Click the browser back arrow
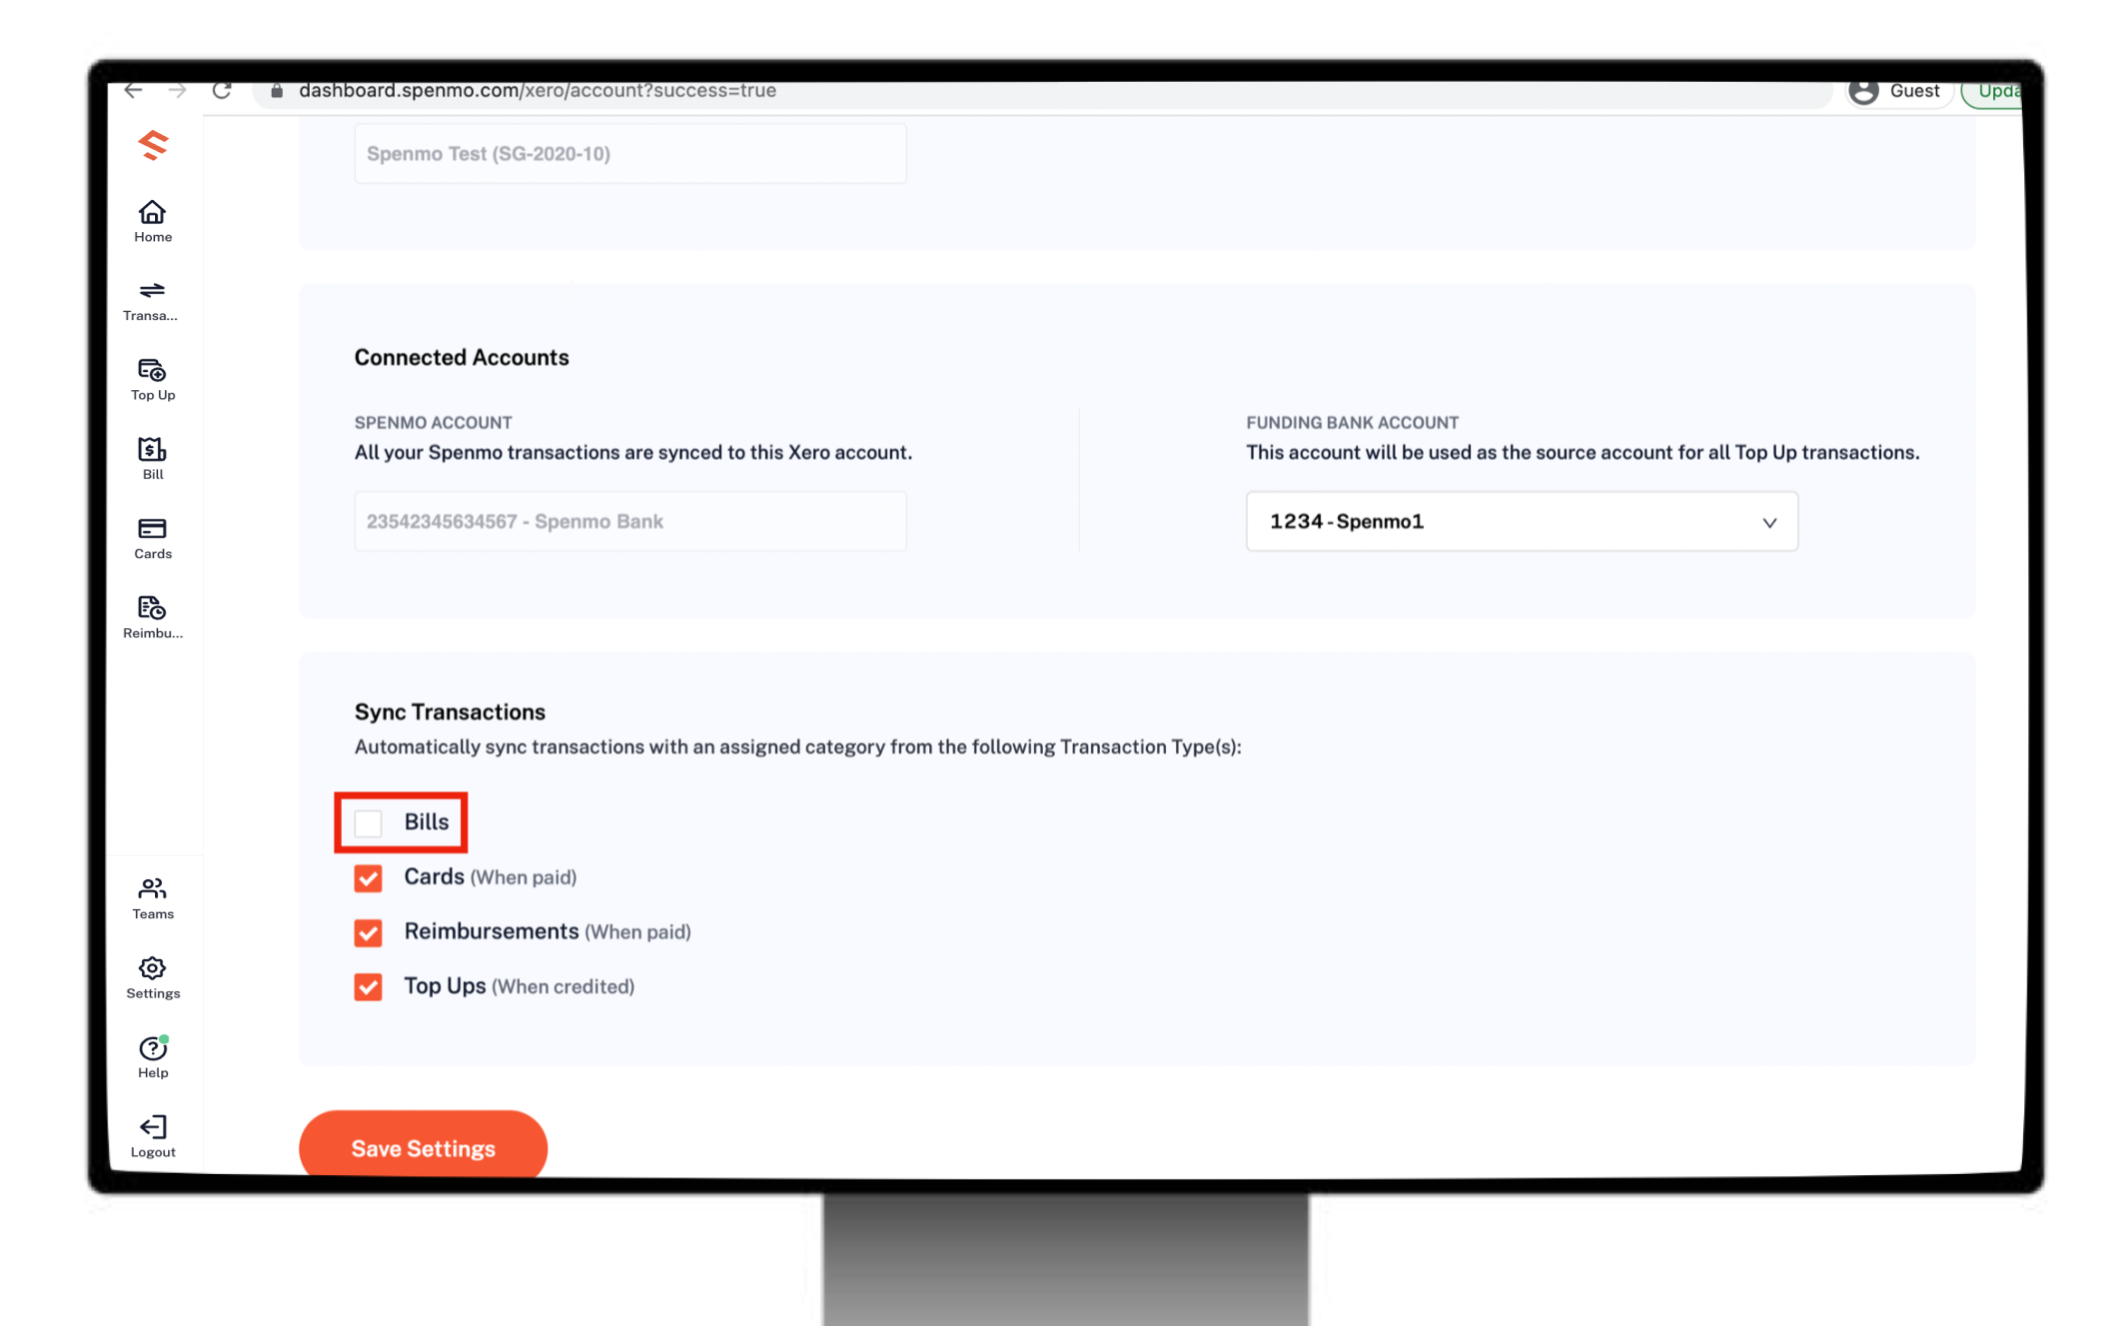 133,90
